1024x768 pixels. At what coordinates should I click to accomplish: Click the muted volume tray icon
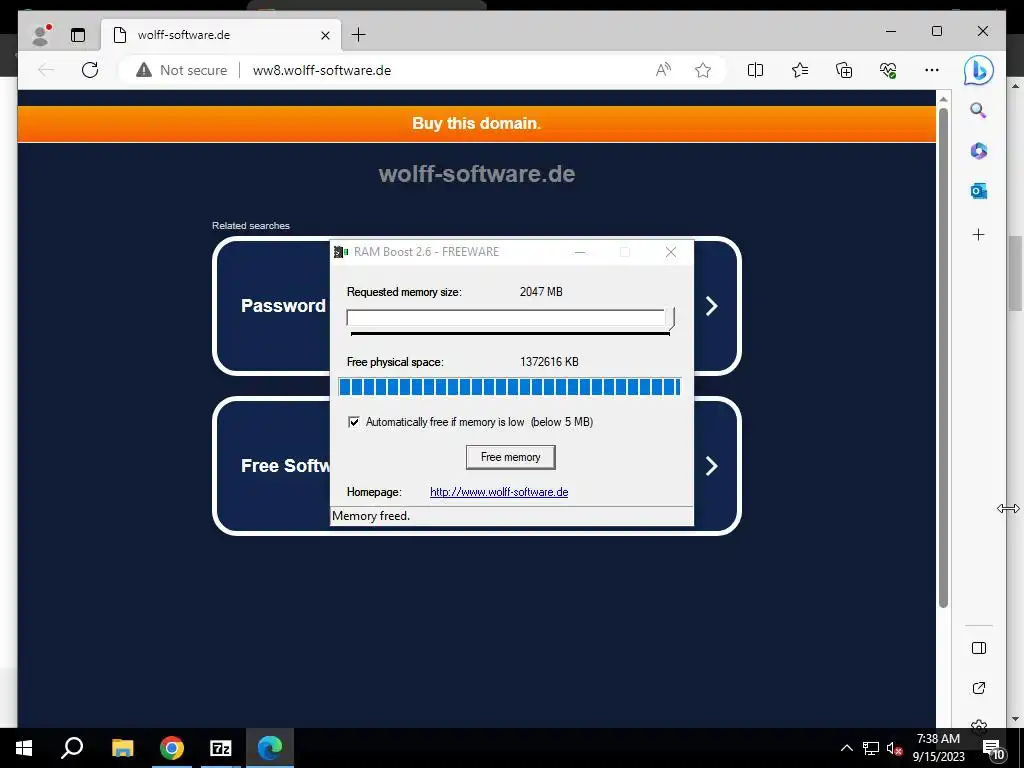pos(894,748)
